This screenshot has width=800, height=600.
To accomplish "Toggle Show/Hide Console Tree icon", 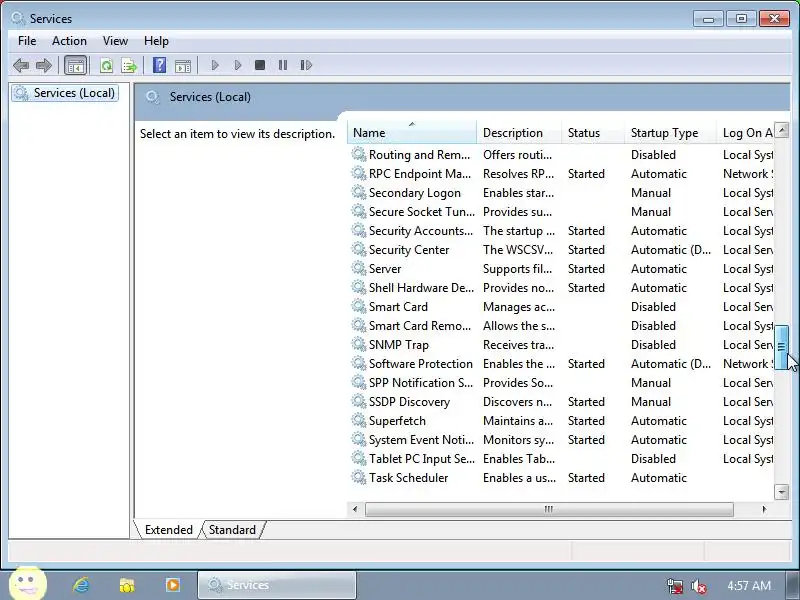I will (x=76, y=65).
